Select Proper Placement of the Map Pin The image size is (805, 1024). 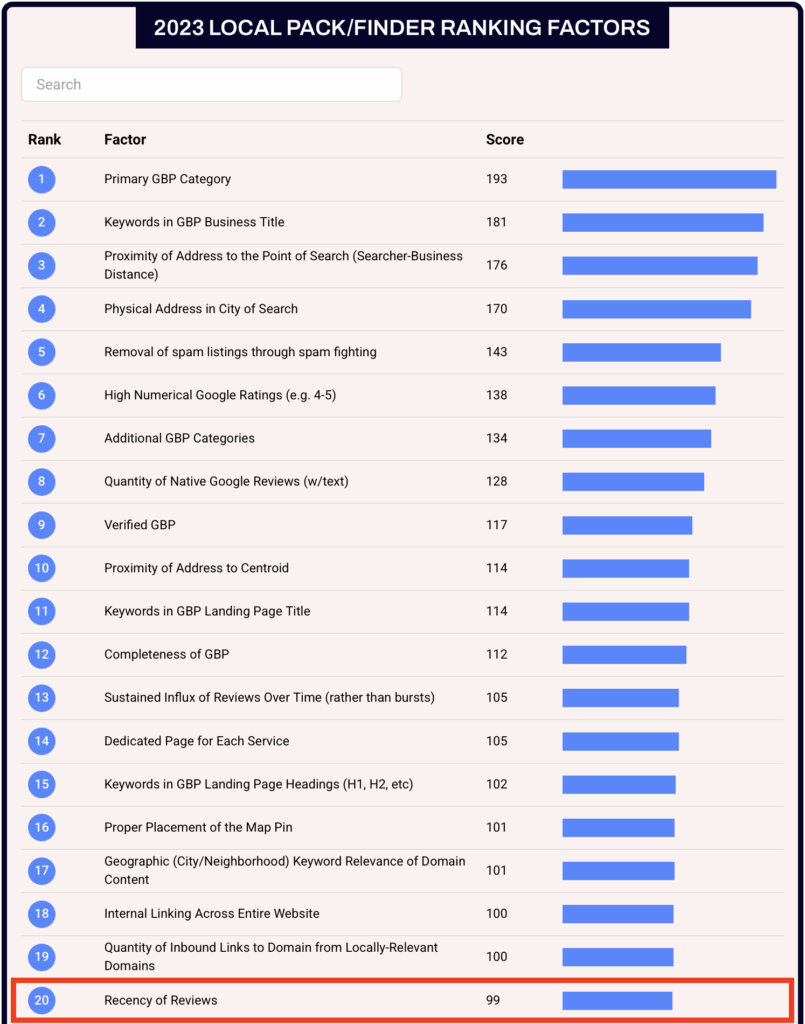[198, 828]
